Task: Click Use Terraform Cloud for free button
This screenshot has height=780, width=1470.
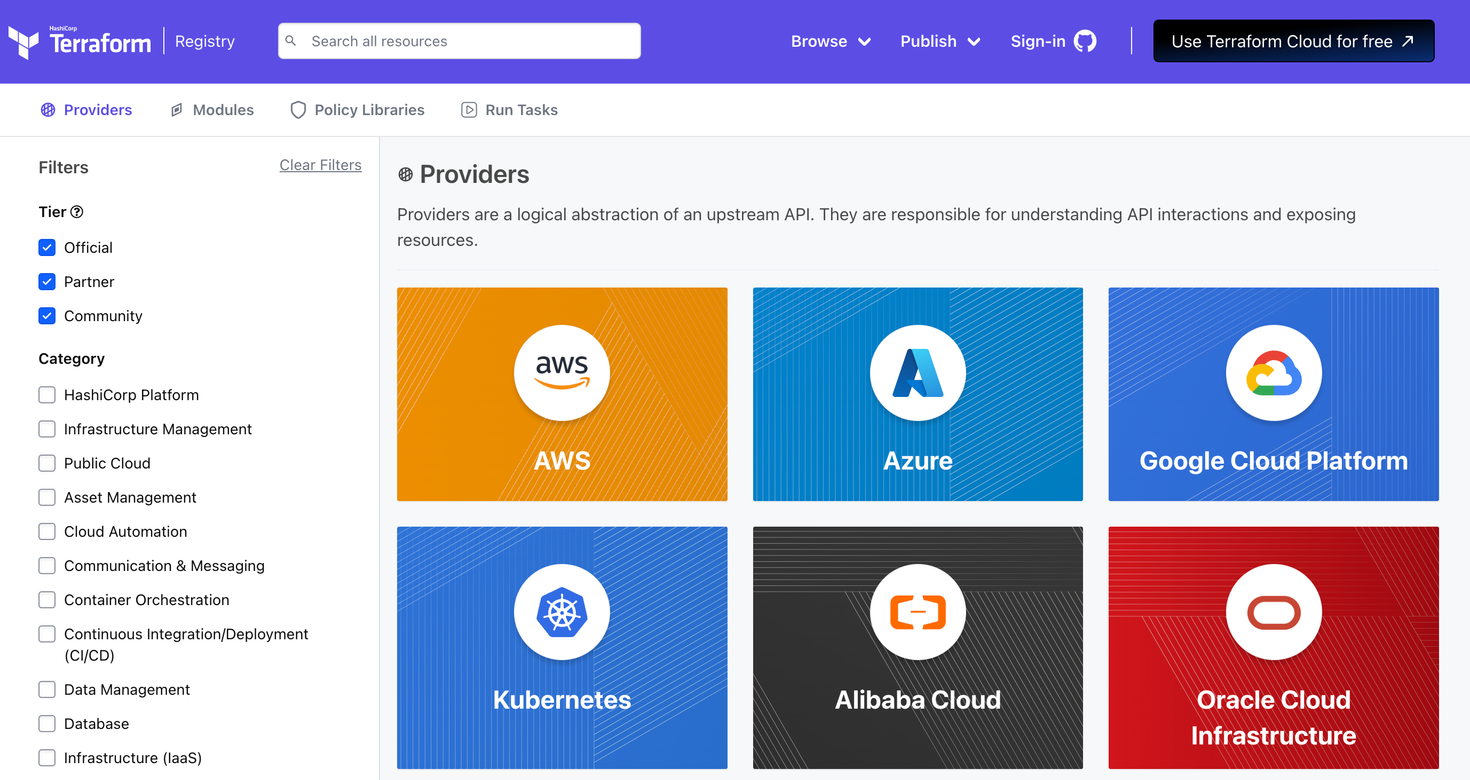Action: [x=1294, y=41]
